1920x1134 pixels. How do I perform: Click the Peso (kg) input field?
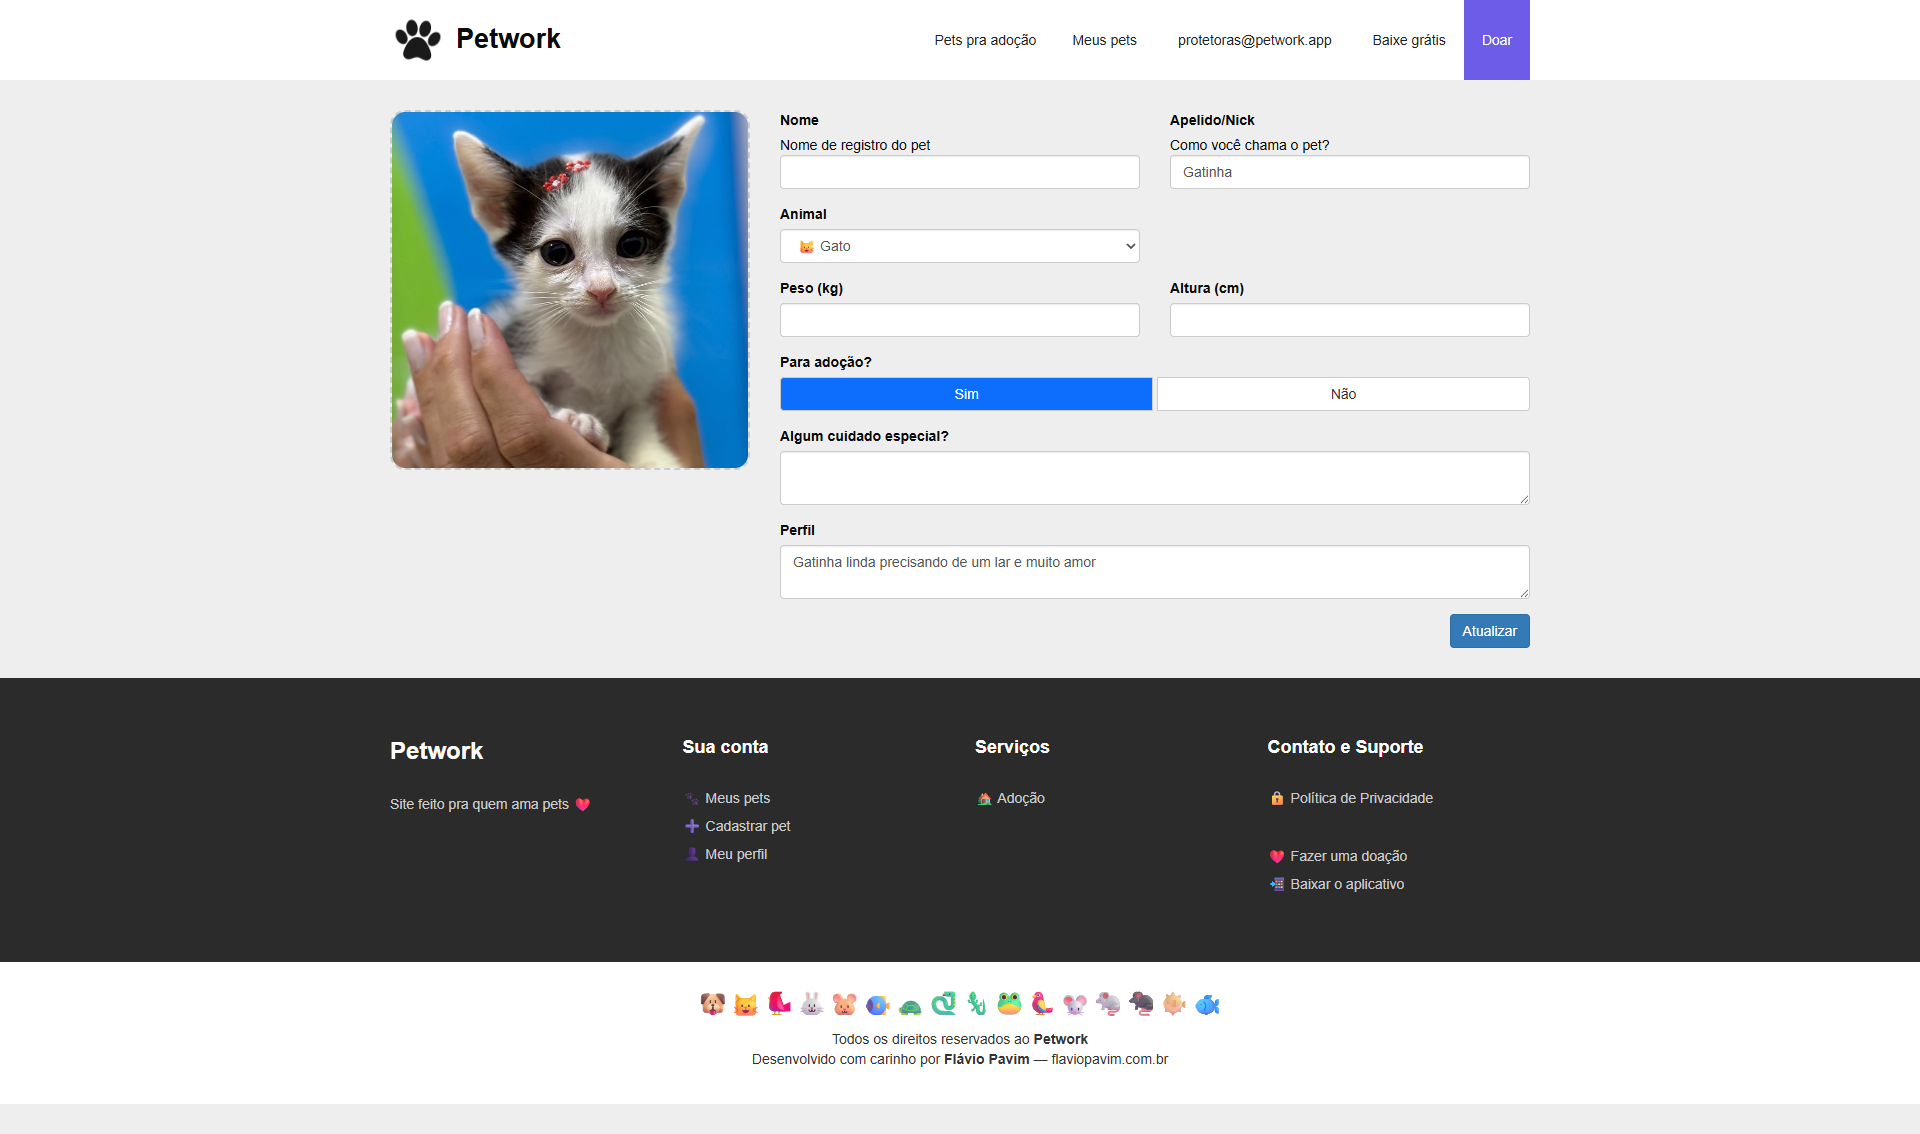click(960, 320)
